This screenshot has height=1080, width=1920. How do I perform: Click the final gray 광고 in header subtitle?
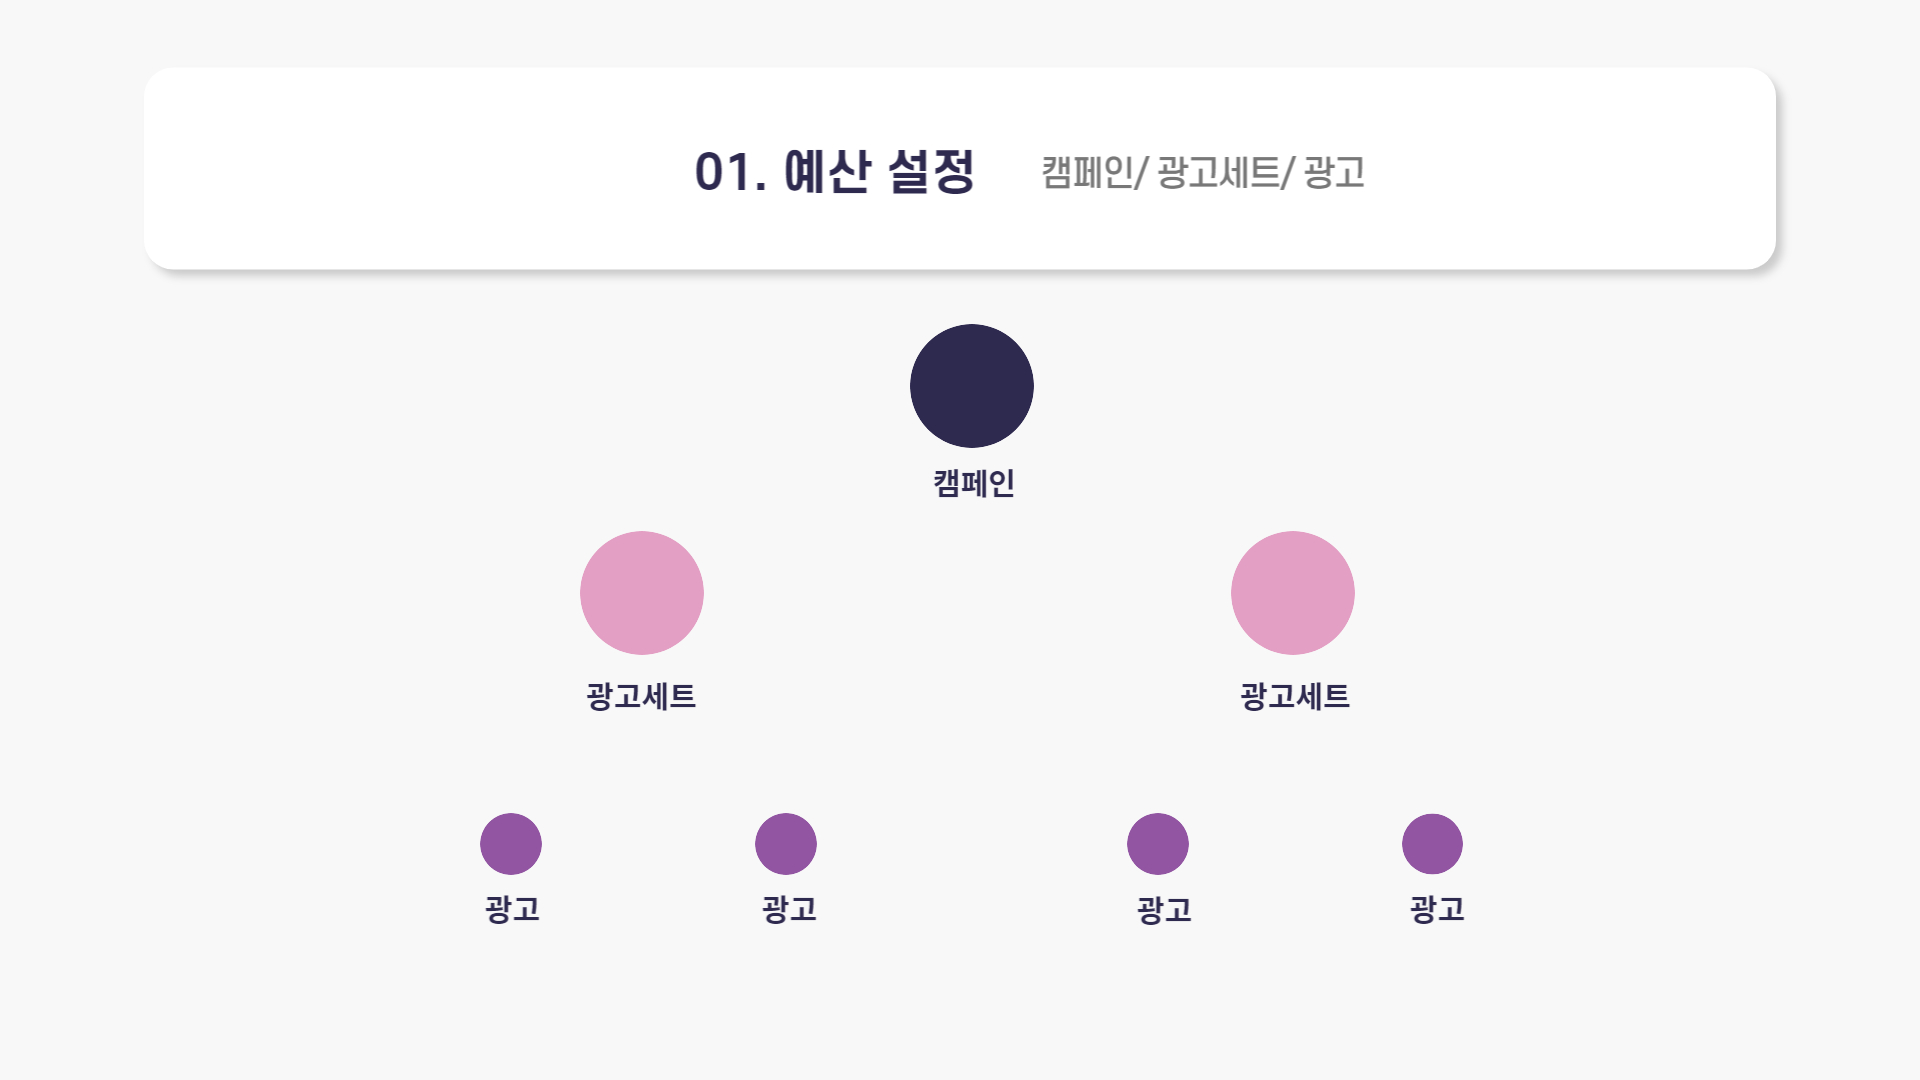1335,172
